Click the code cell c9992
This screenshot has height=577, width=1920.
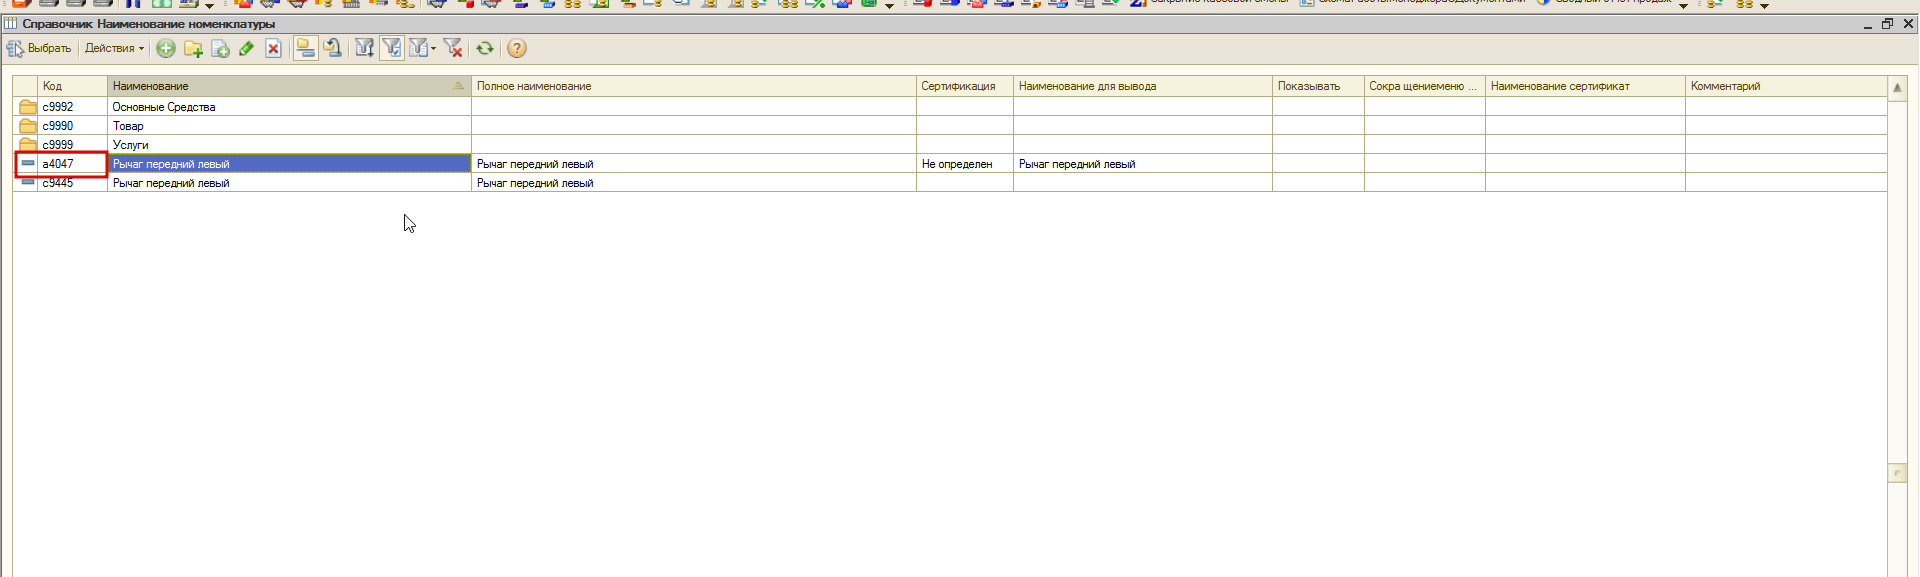tap(72, 107)
